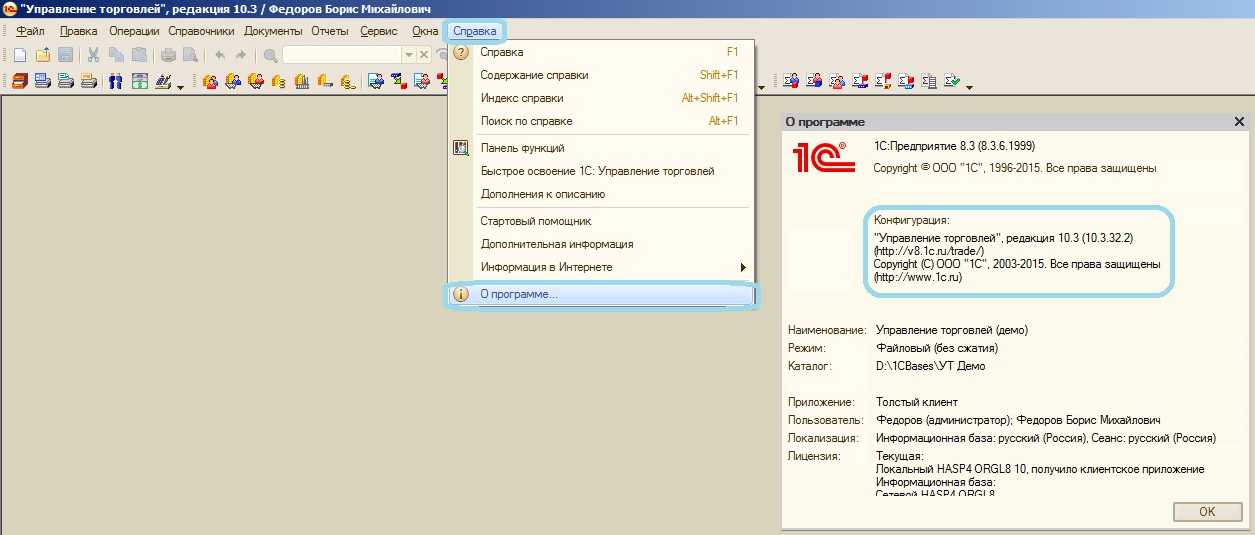Click the D:\1CBases\УТ Демо path
Viewport: 1255px width, 535px height.
coord(931,366)
